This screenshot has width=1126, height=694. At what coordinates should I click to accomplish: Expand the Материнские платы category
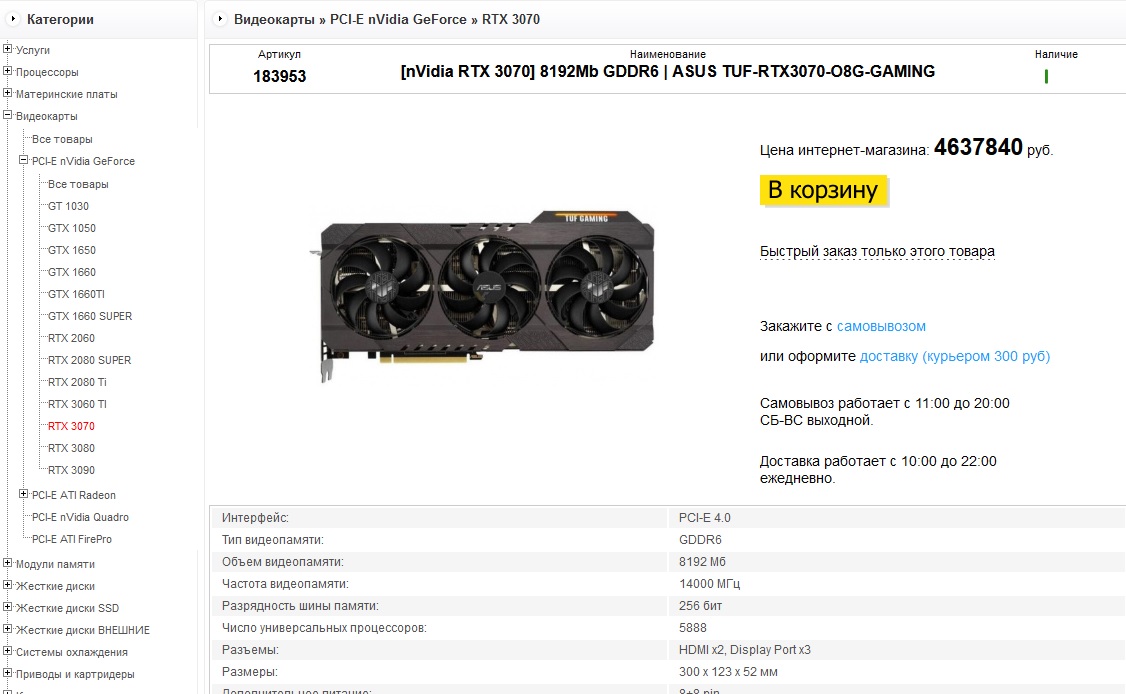pyautogui.click(x=7, y=93)
